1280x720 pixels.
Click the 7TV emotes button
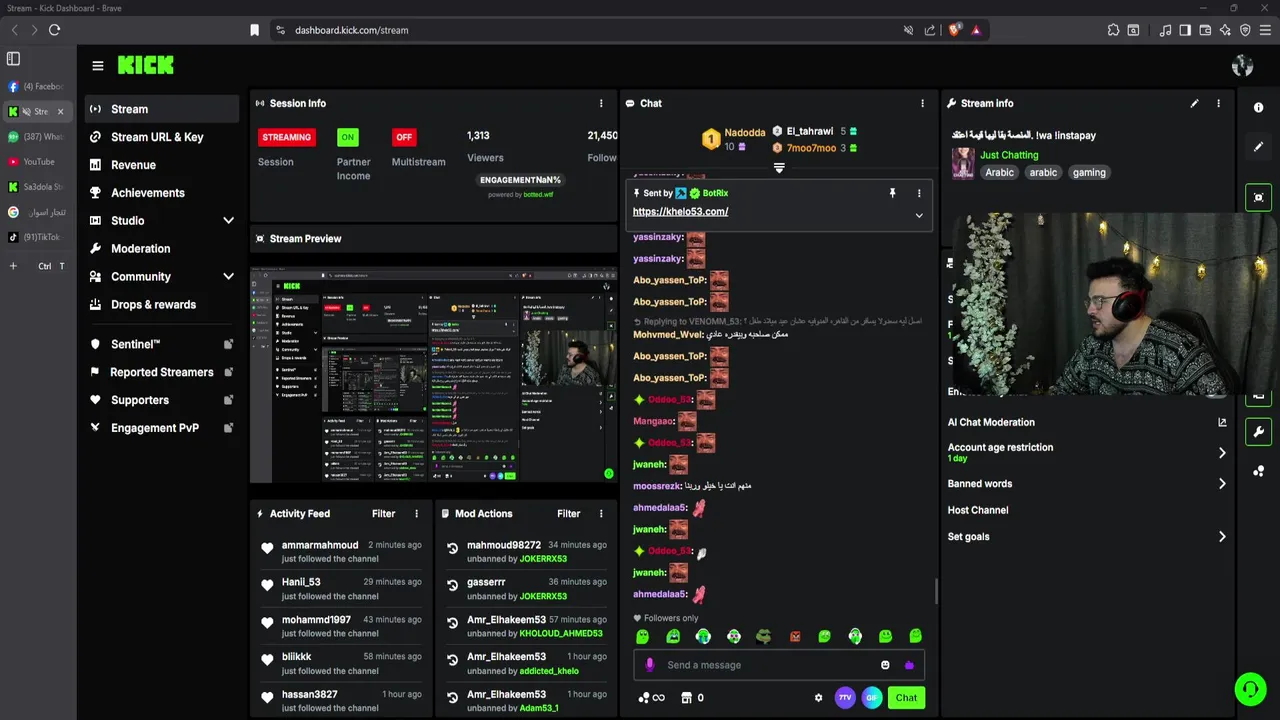click(x=845, y=698)
